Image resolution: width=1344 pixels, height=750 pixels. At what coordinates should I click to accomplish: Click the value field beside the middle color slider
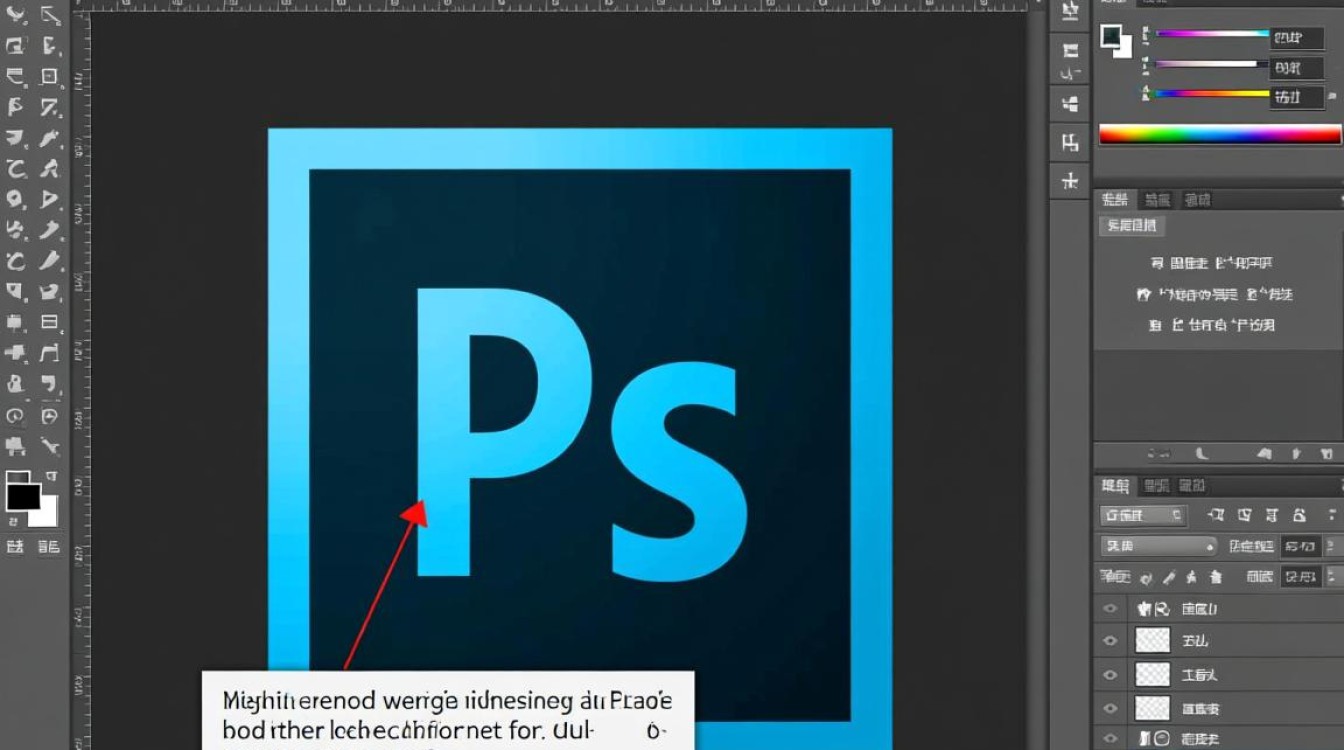1296,68
